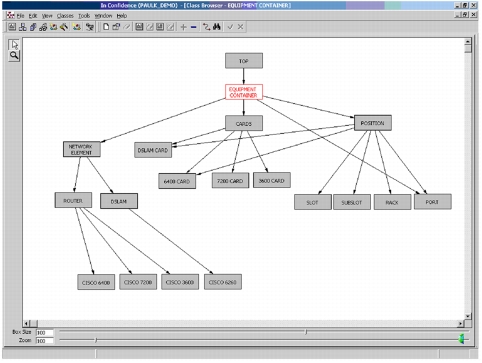This screenshot has width=482, height=363.
Task: Click the red relationship connector icon
Action: tap(206, 27)
